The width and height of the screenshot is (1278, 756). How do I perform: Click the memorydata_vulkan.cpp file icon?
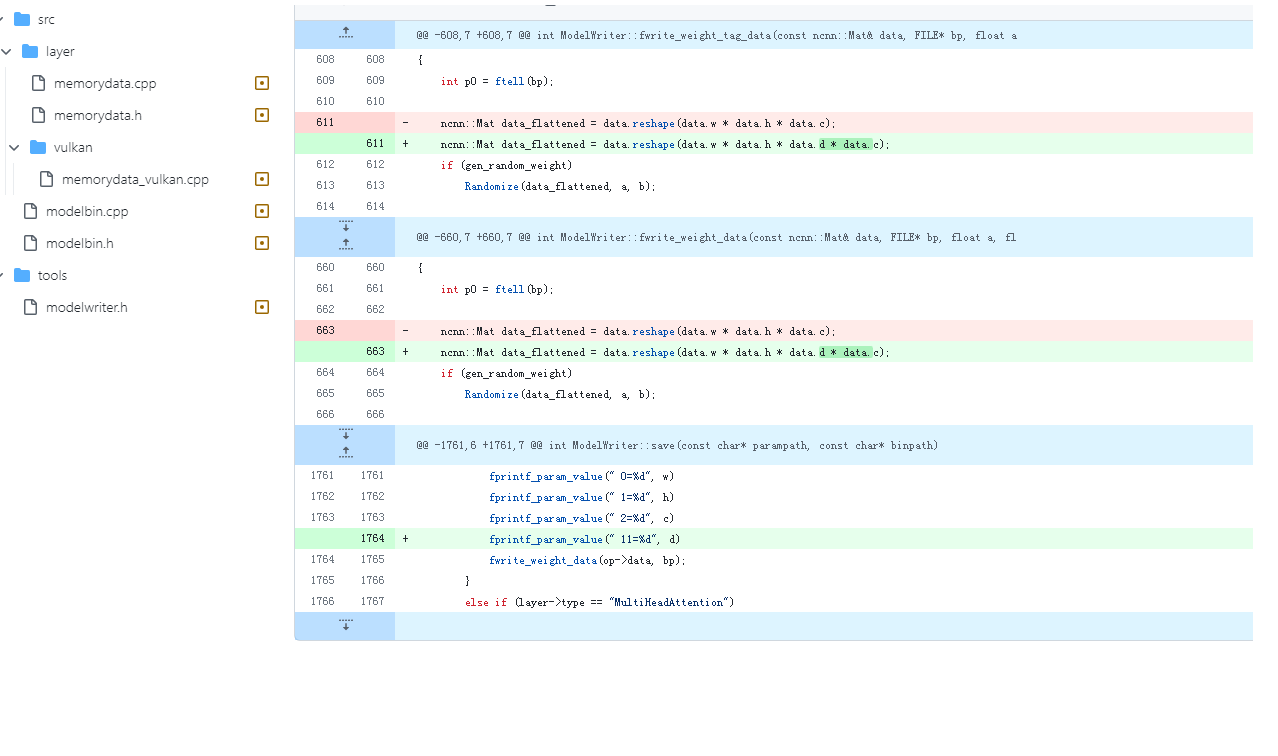click(x=46, y=179)
